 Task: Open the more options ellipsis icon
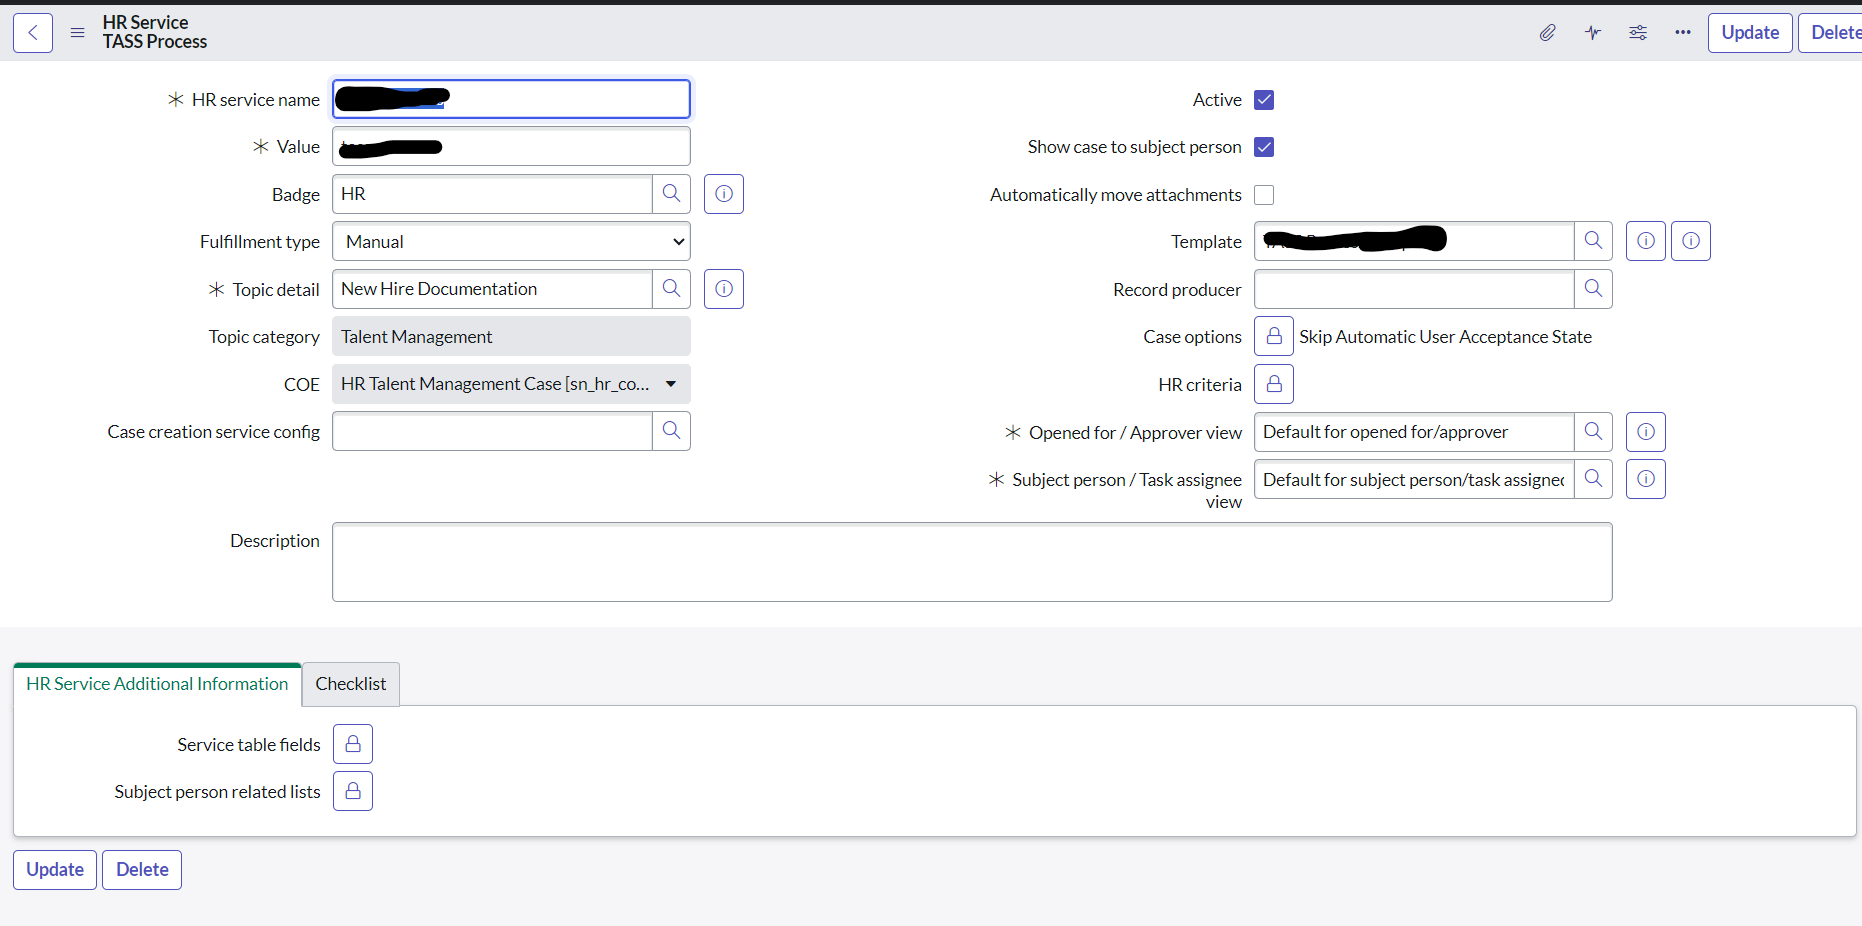(1683, 33)
